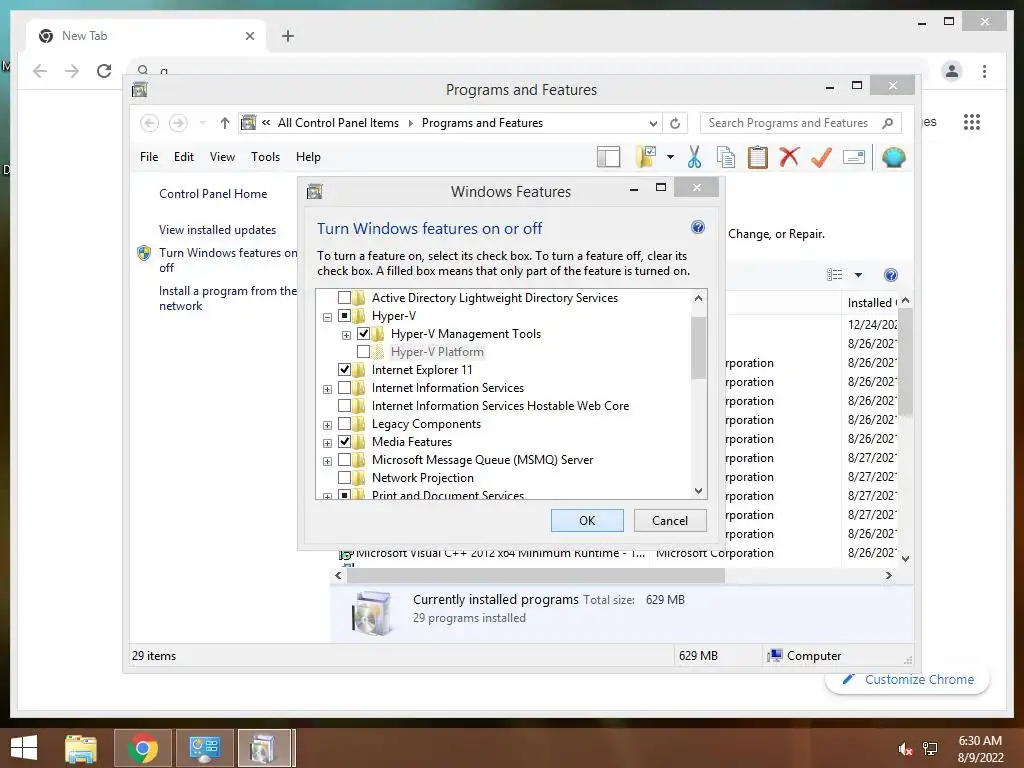The height and width of the screenshot is (768, 1024).
Task: Open the address bar history dropdown
Action: (652, 123)
